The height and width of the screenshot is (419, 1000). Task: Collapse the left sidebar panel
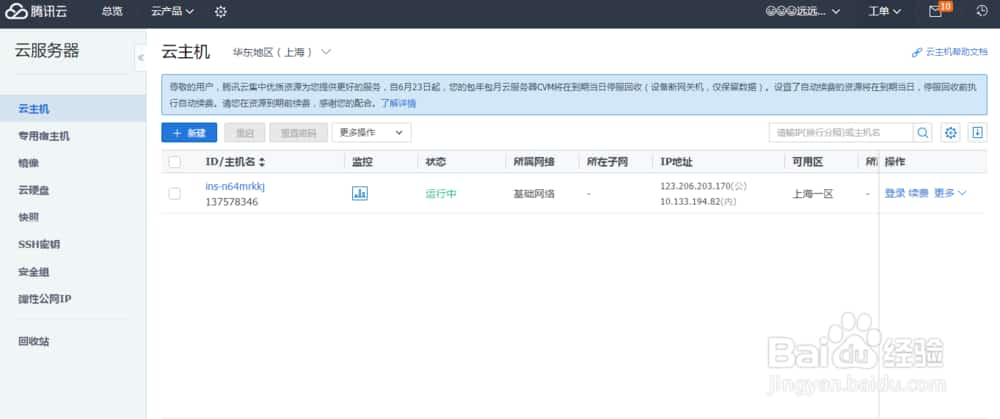[x=141, y=58]
